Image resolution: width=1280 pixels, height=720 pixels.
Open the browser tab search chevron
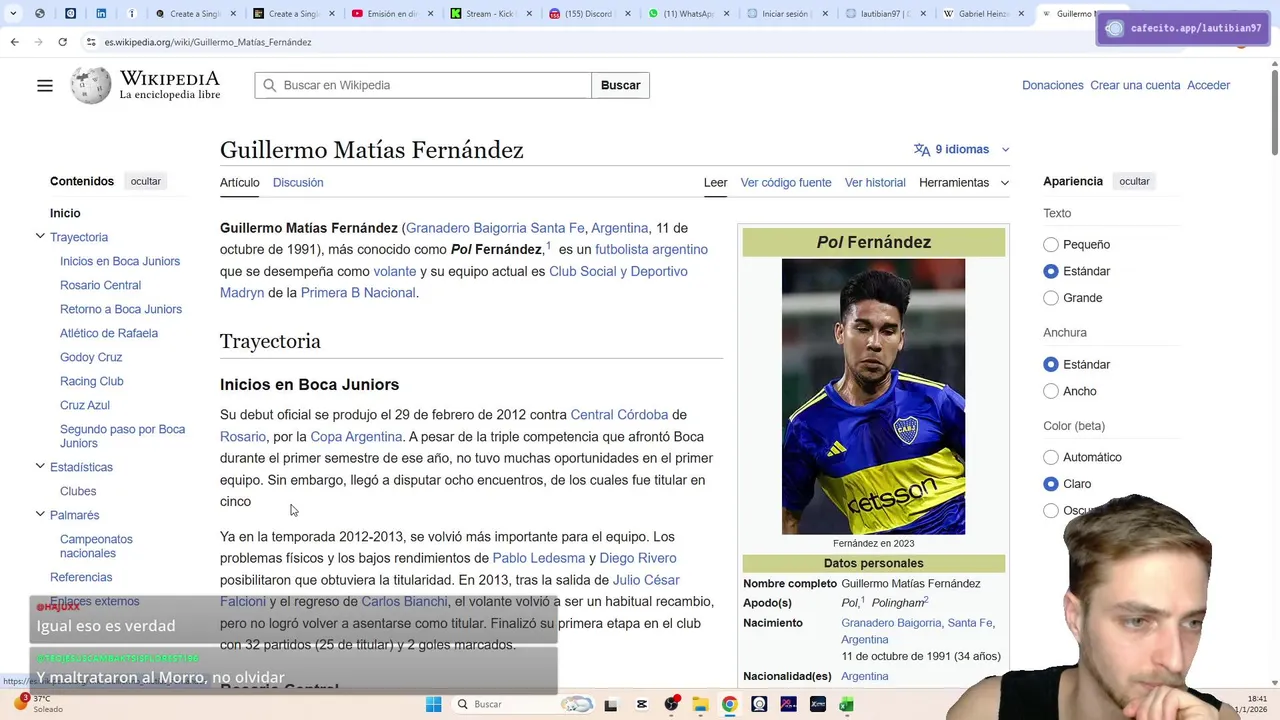12,14
